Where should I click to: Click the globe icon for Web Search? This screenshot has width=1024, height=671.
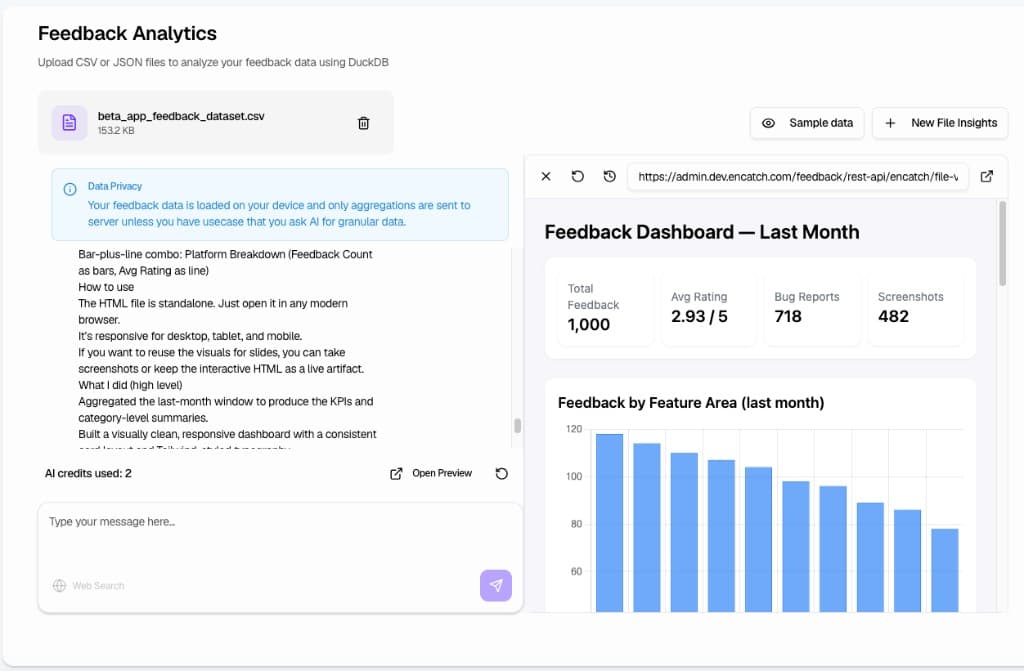(x=59, y=585)
